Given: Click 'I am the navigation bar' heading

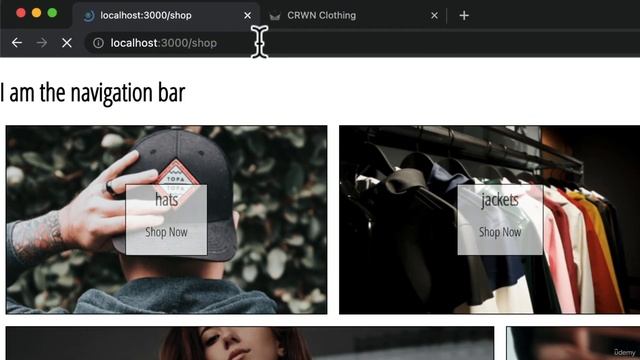Looking at the screenshot, I should point(93,93).
